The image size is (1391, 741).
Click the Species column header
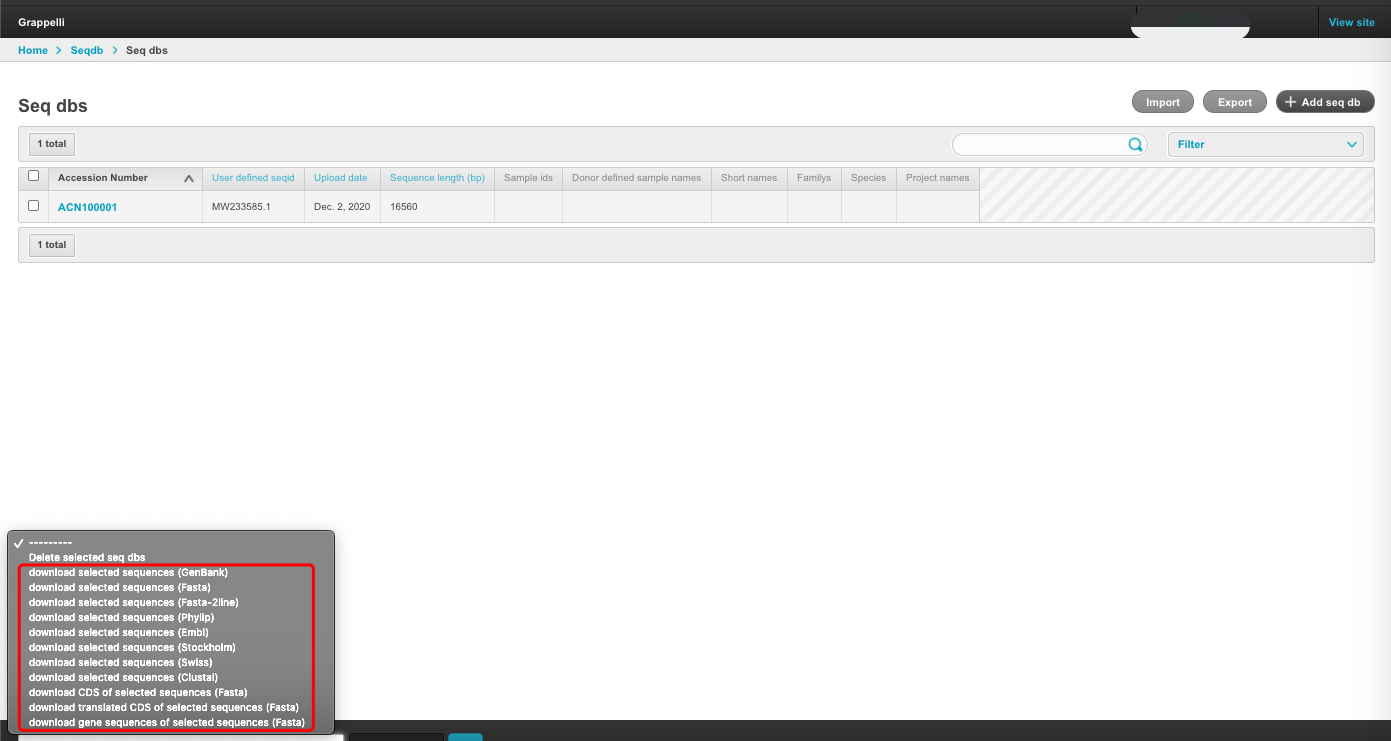(868, 178)
